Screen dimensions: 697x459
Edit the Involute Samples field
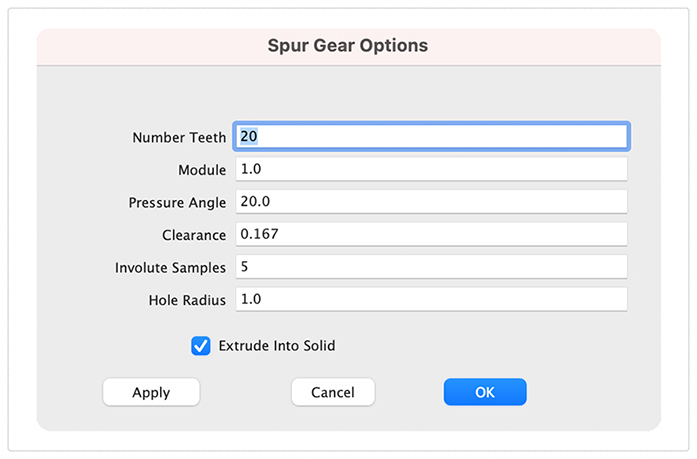[x=430, y=267]
